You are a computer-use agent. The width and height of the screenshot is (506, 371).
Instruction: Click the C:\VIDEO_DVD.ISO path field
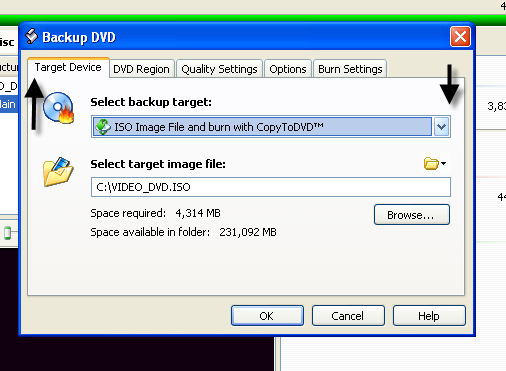coord(271,187)
